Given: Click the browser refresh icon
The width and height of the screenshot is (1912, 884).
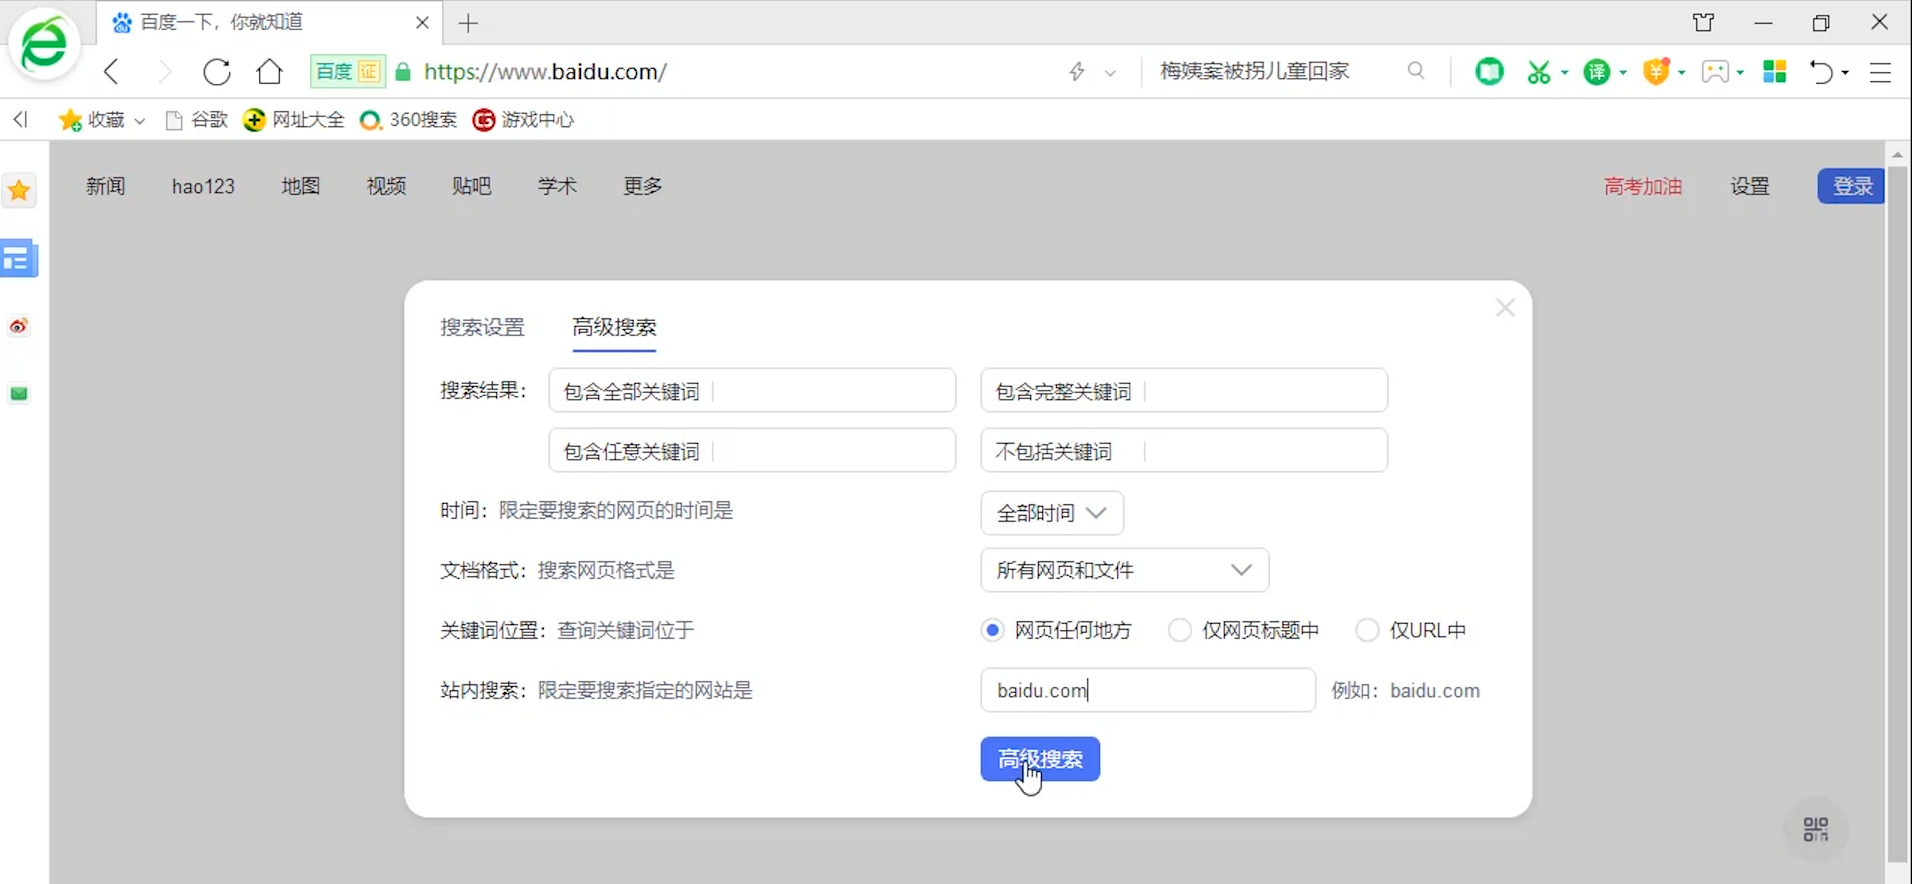Looking at the screenshot, I should [217, 72].
